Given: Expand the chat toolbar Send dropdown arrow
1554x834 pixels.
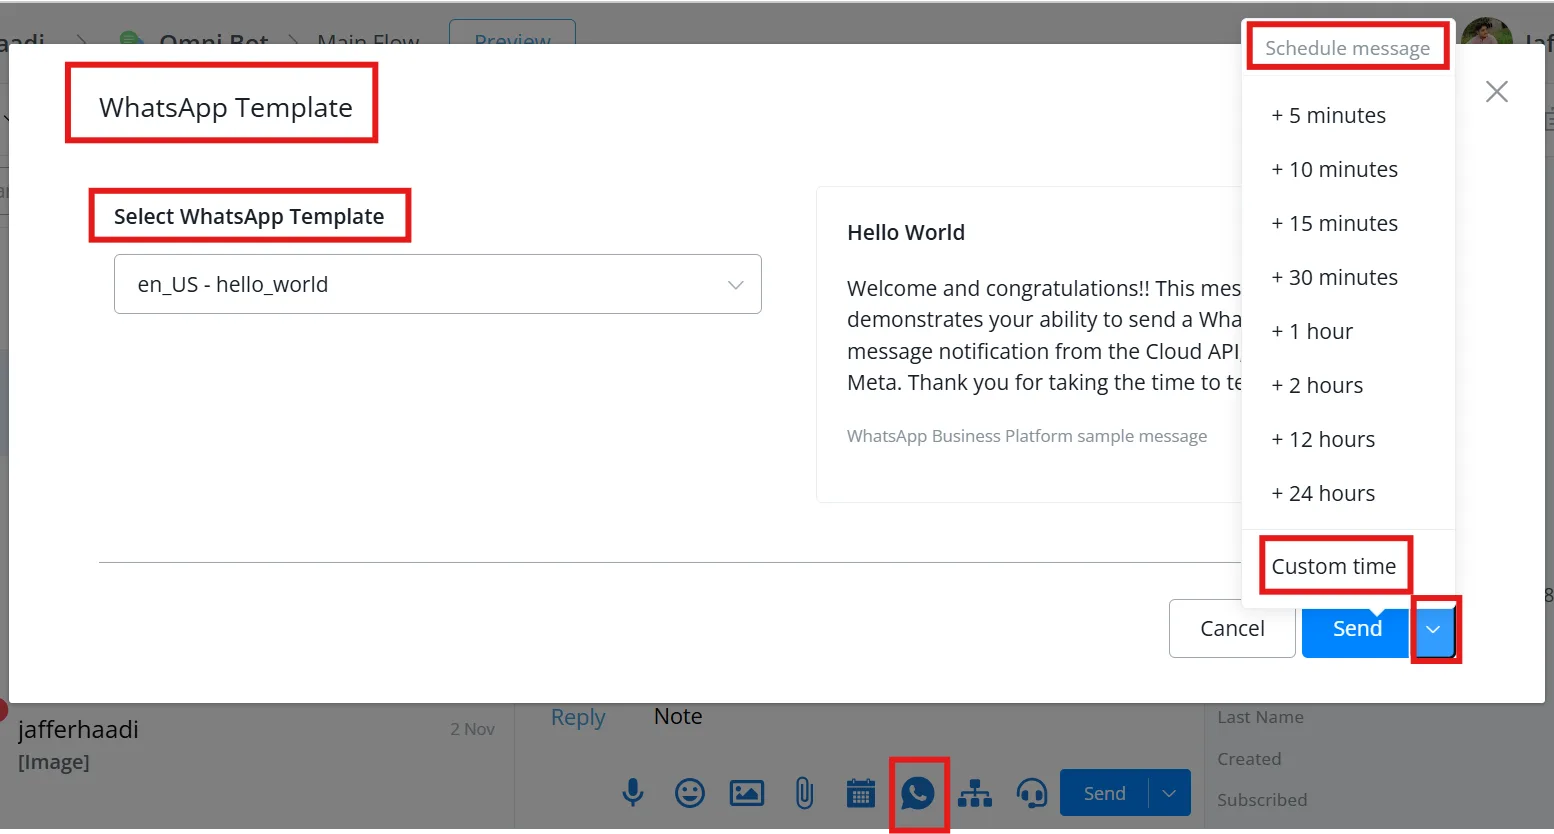Looking at the screenshot, I should tap(1169, 793).
